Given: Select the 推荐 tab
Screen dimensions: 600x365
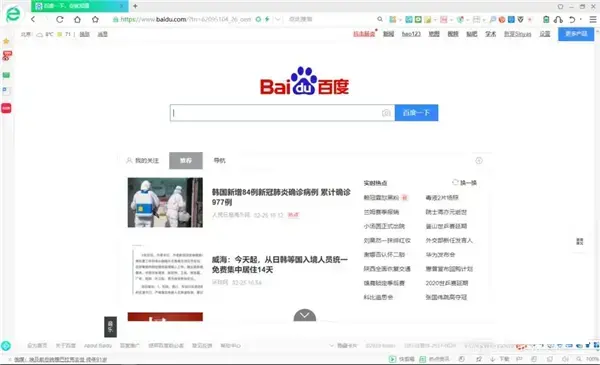Looking at the screenshot, I should point(186,161).
